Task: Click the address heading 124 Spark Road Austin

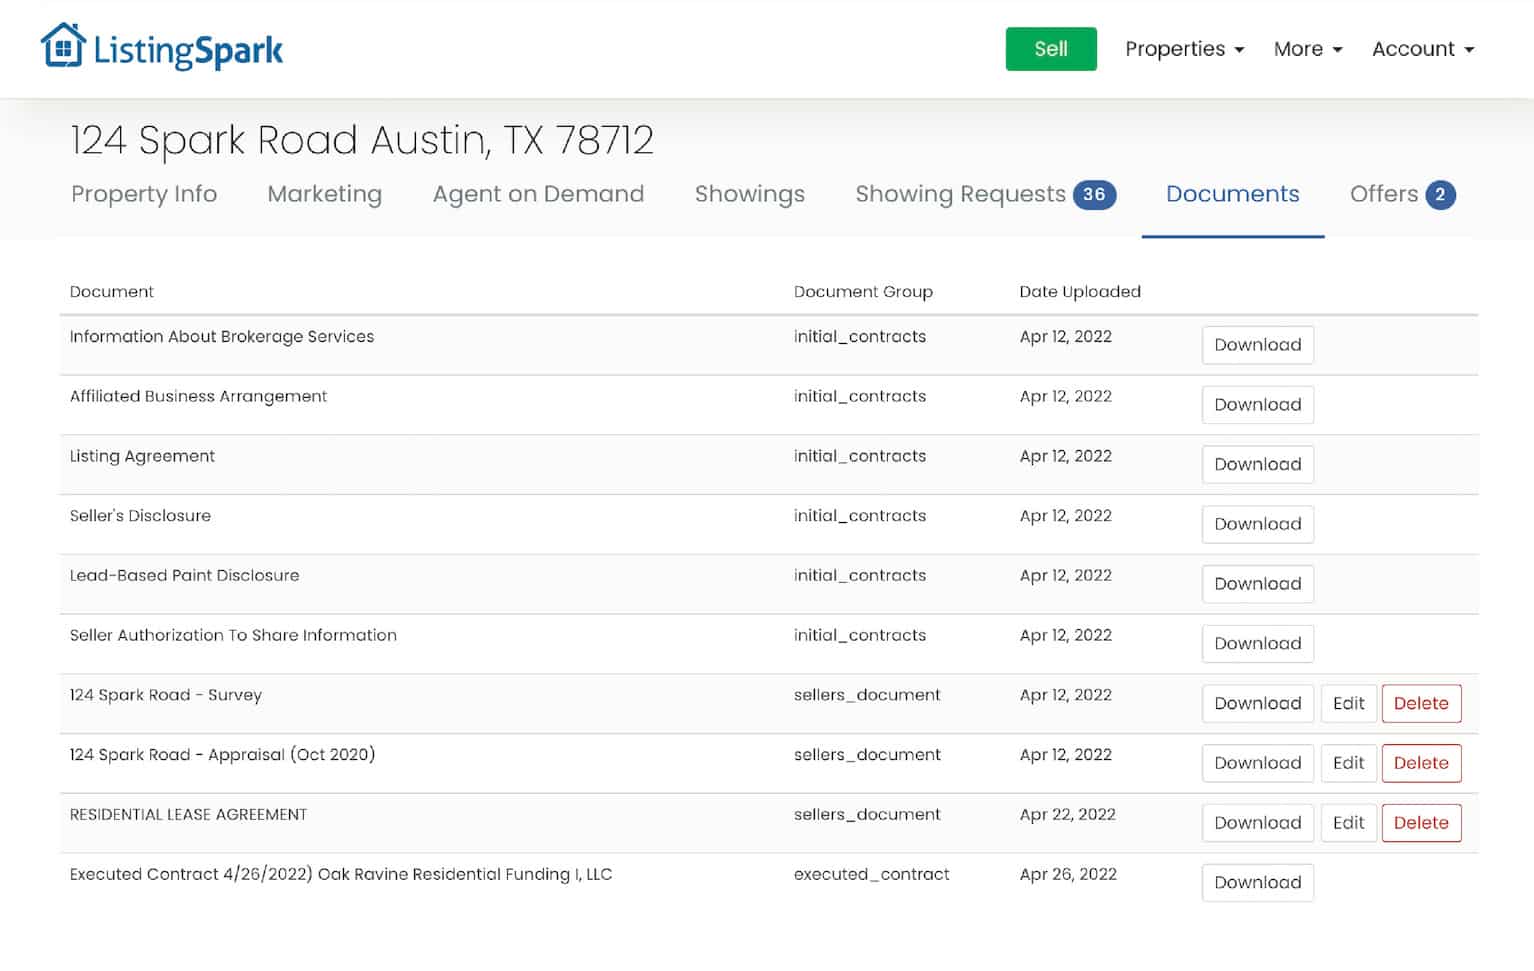Action: [362, 140]
